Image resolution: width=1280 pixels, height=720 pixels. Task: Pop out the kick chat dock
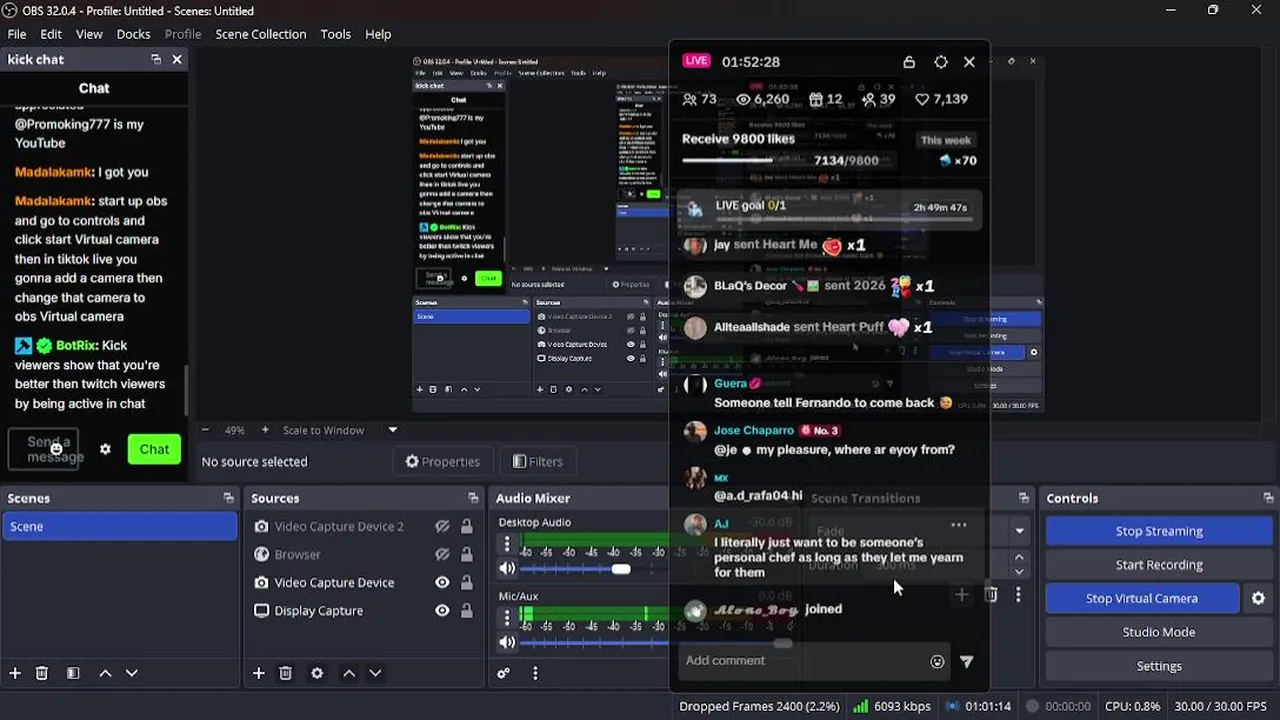click(x=156, y=59)
